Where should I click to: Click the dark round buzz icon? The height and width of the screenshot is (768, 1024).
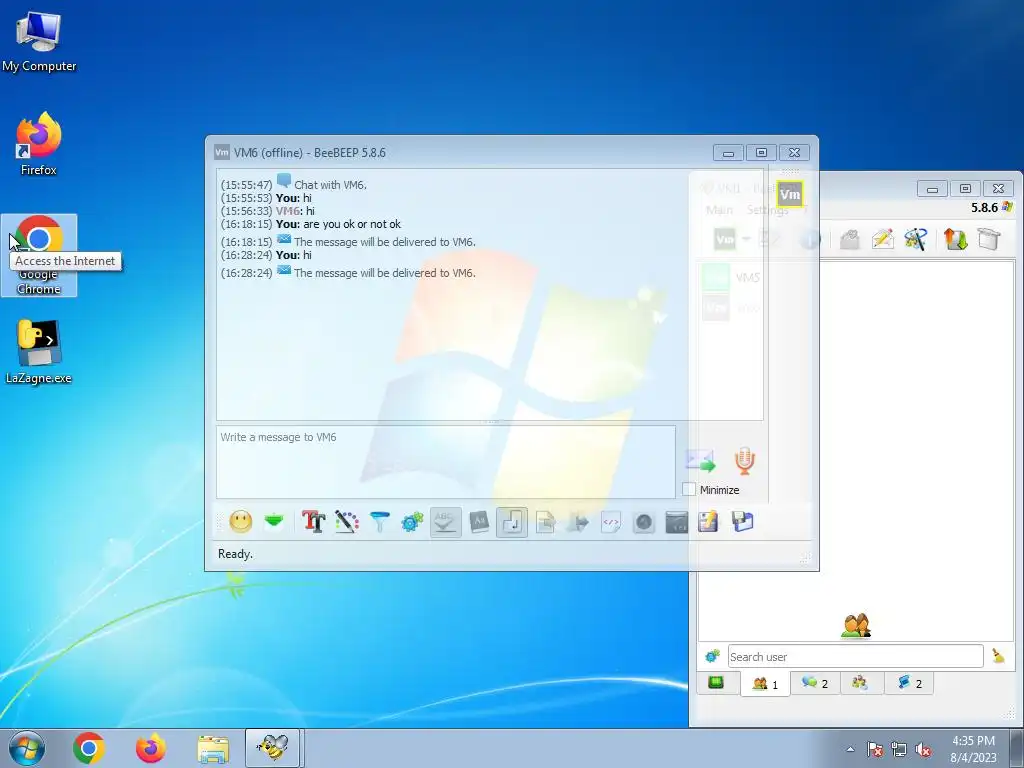click(644, 522)
